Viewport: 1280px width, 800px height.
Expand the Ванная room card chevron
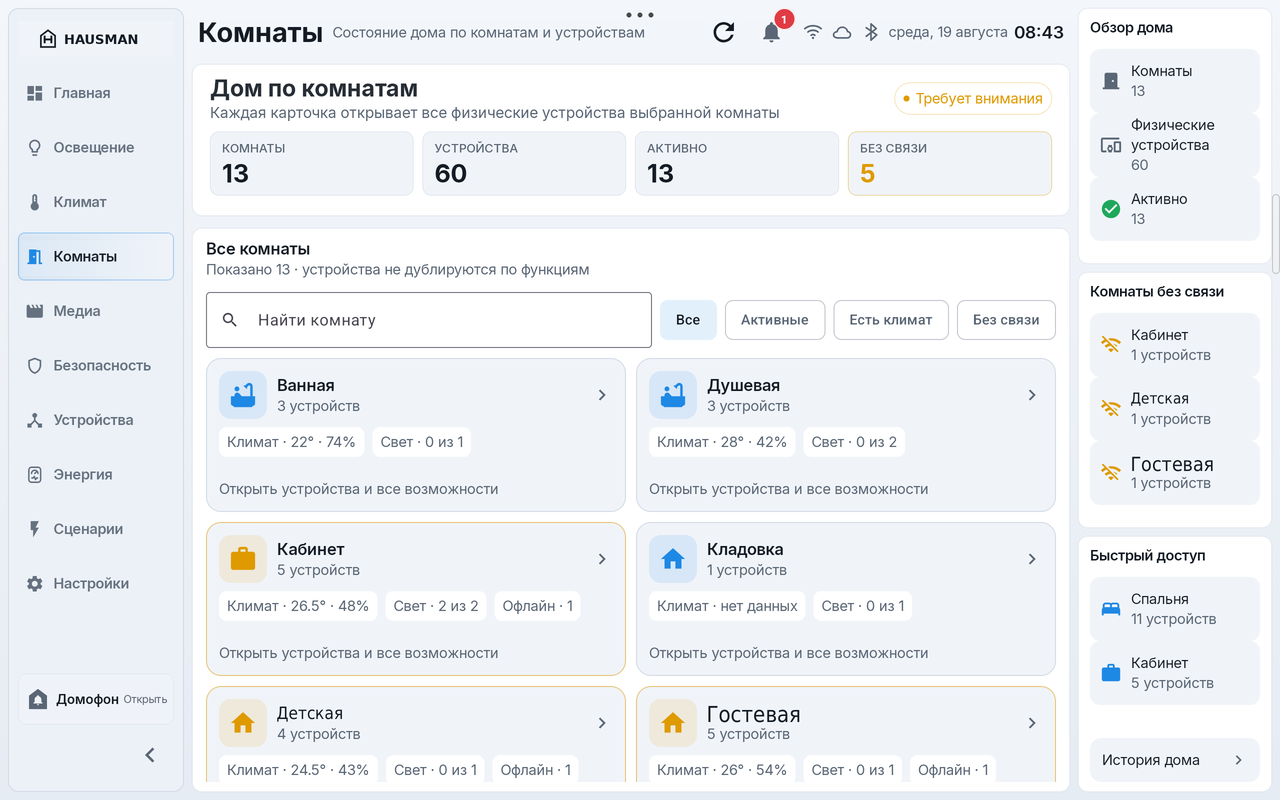tap(602, 395)
